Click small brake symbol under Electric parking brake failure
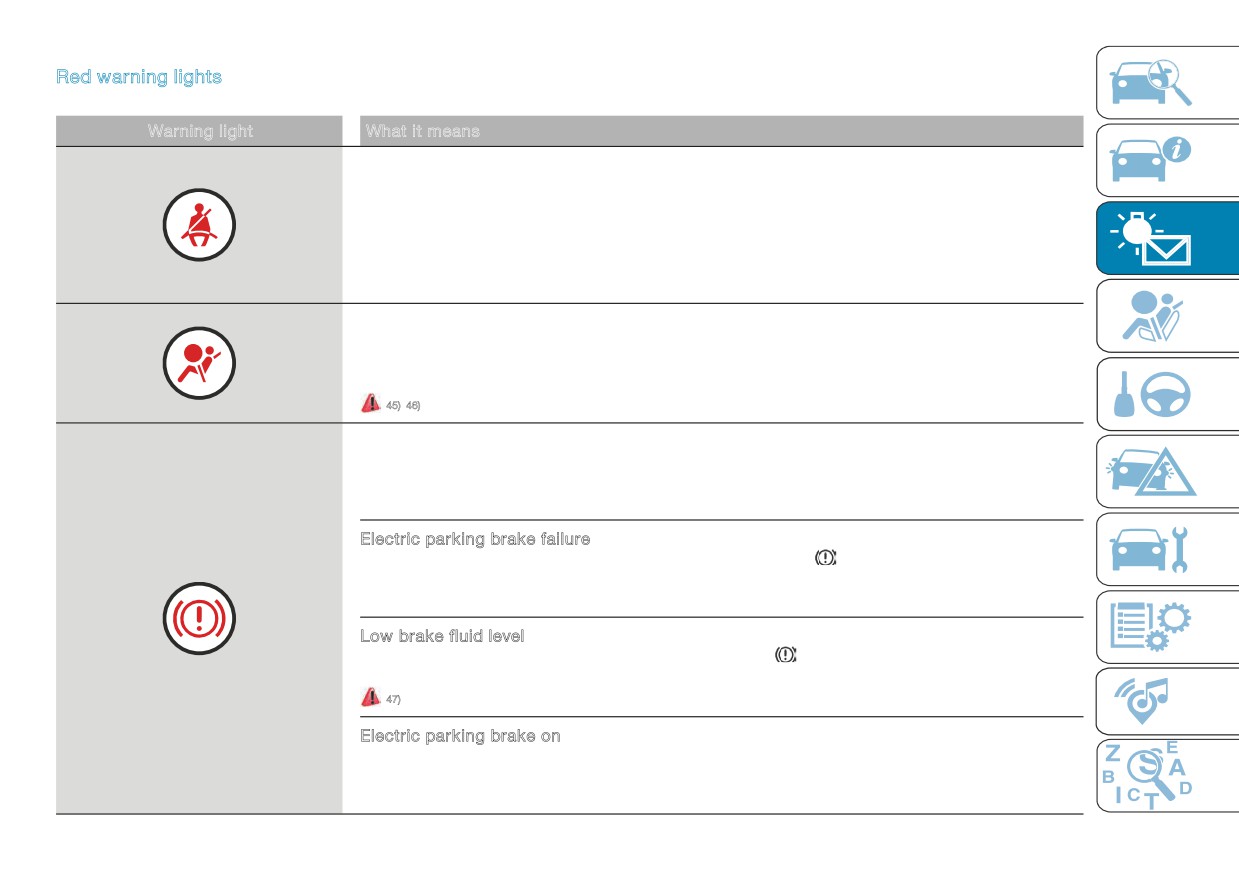The image size is (1239, 872). click(x=825, y=558)
